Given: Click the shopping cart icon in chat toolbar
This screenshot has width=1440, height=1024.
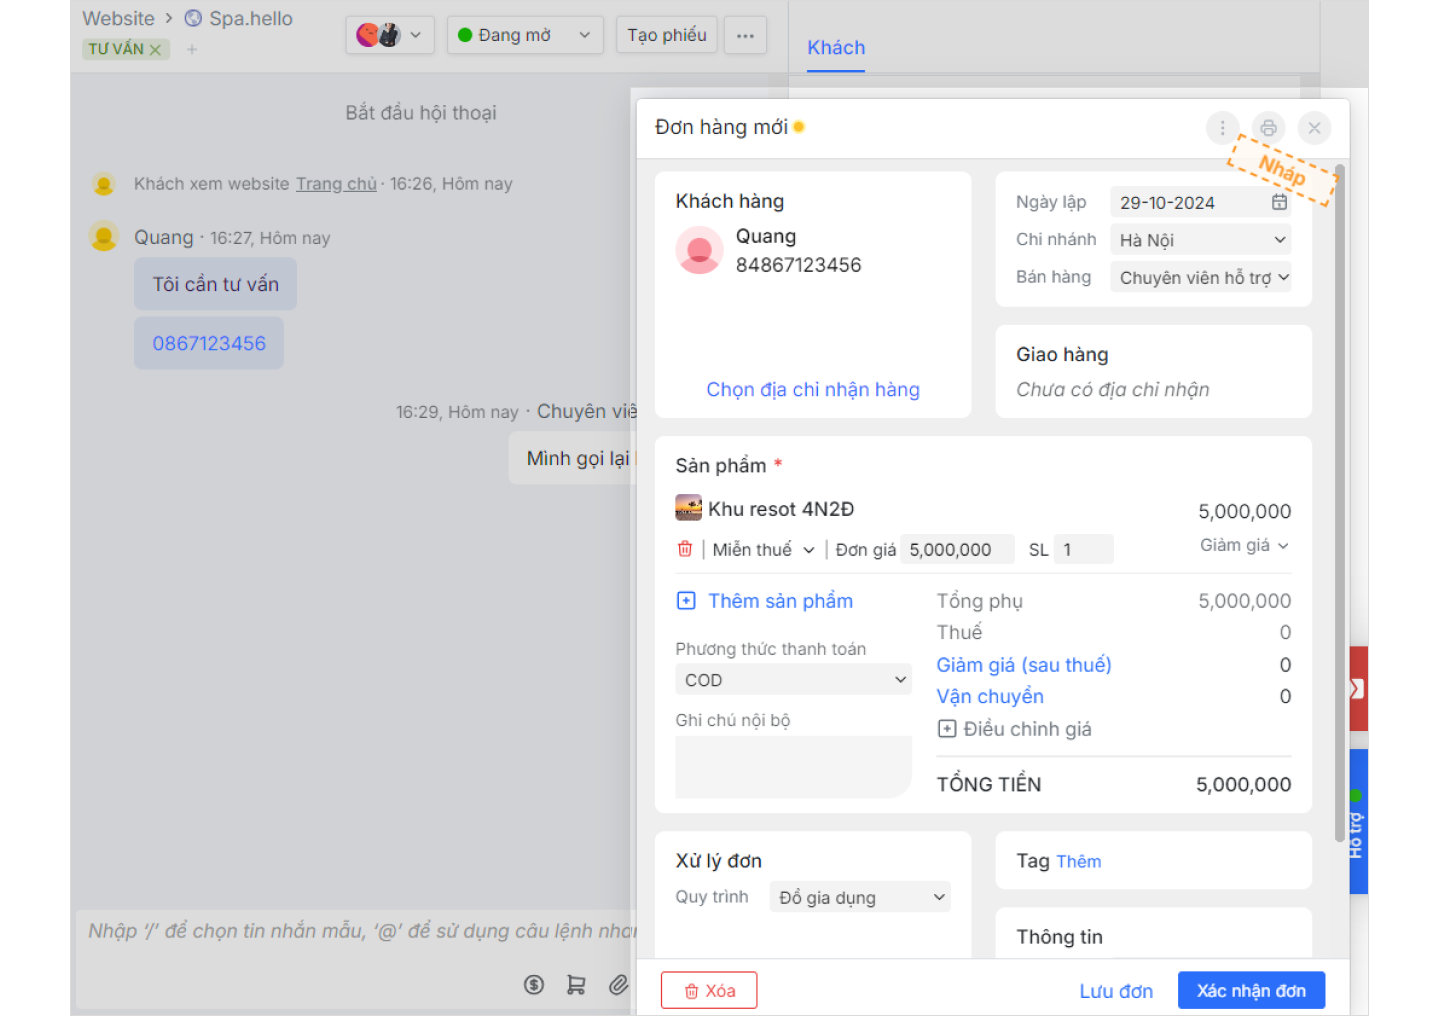Looking at the screenshot, I should point(576,985).
